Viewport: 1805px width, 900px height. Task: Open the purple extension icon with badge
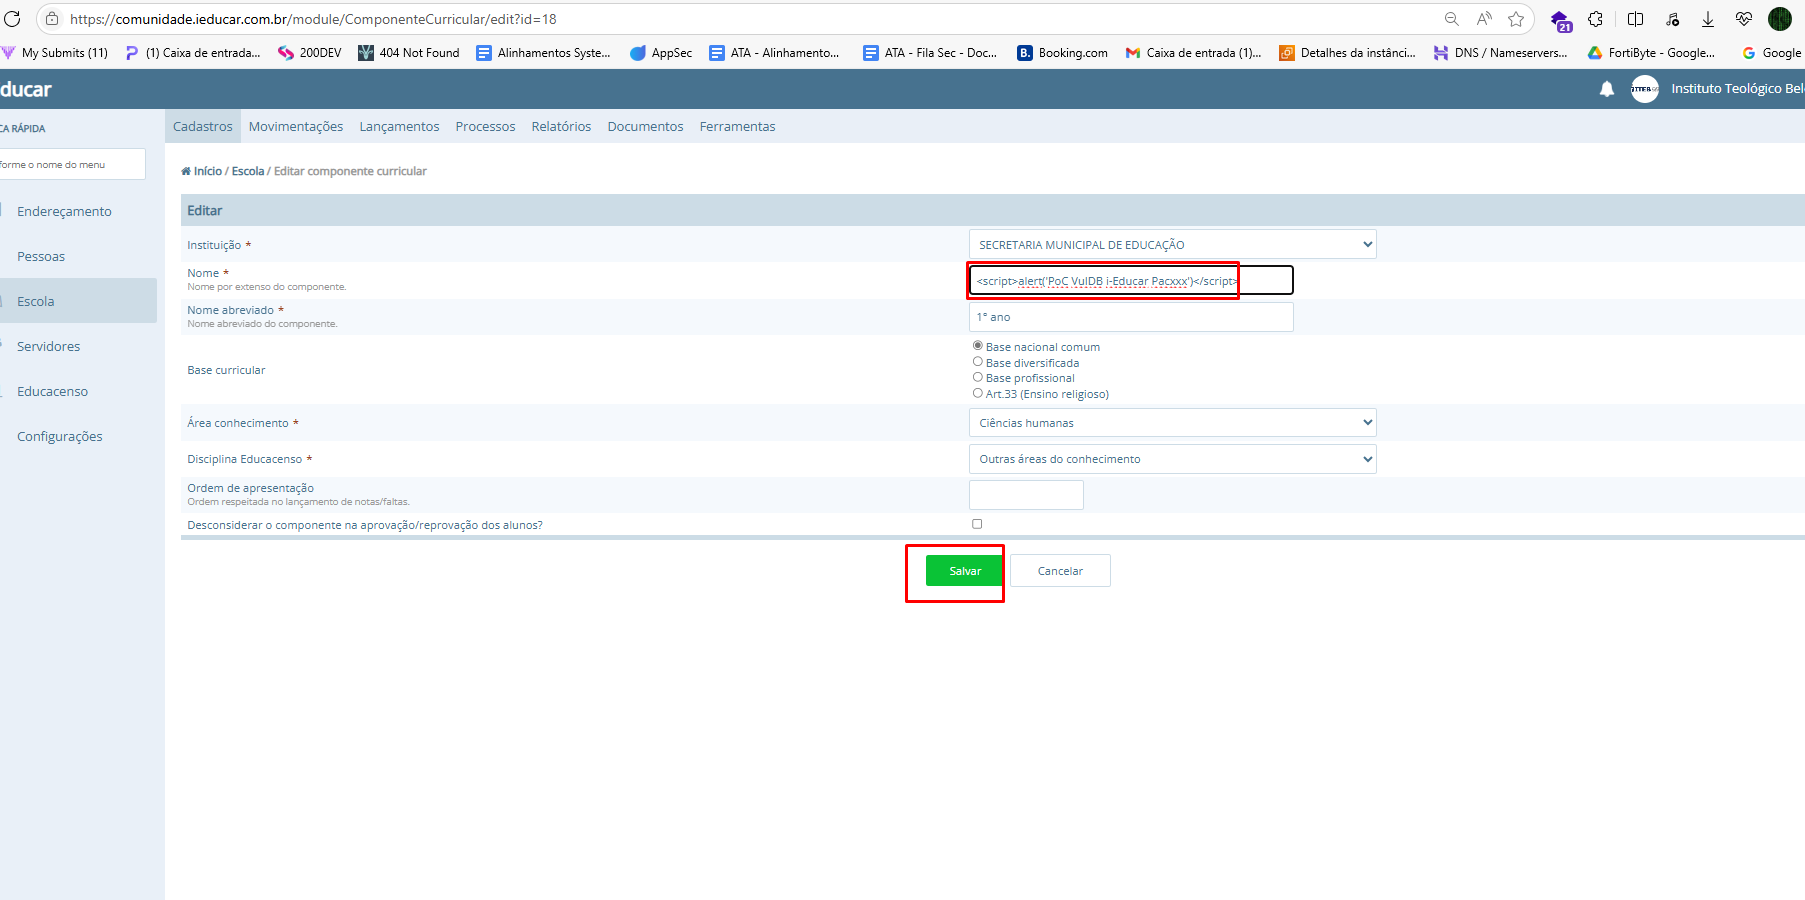[x=1560, y=20]
